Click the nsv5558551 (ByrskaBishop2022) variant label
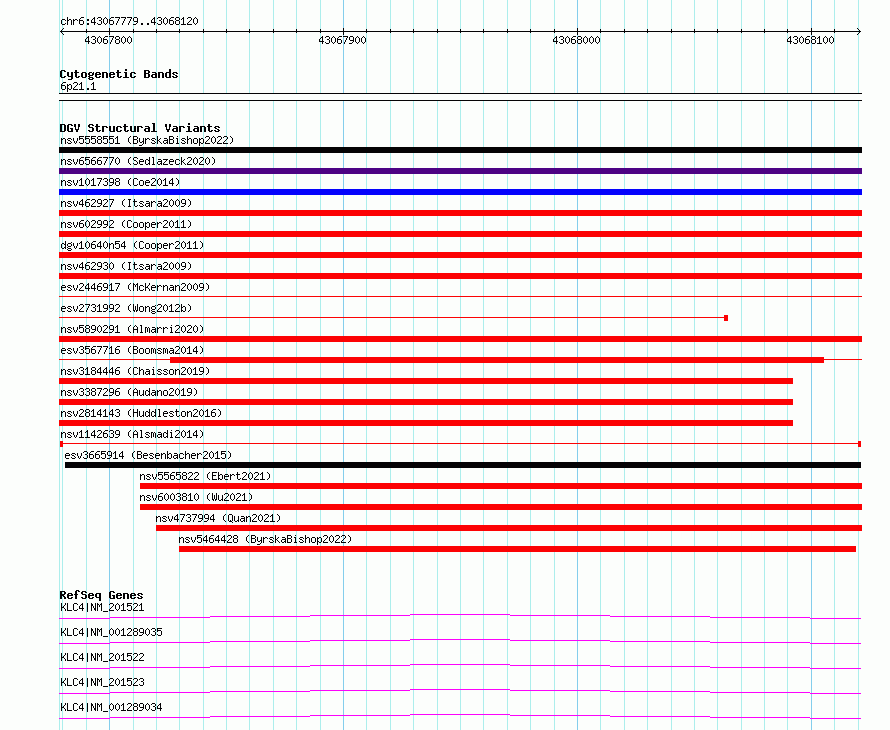 147,140
